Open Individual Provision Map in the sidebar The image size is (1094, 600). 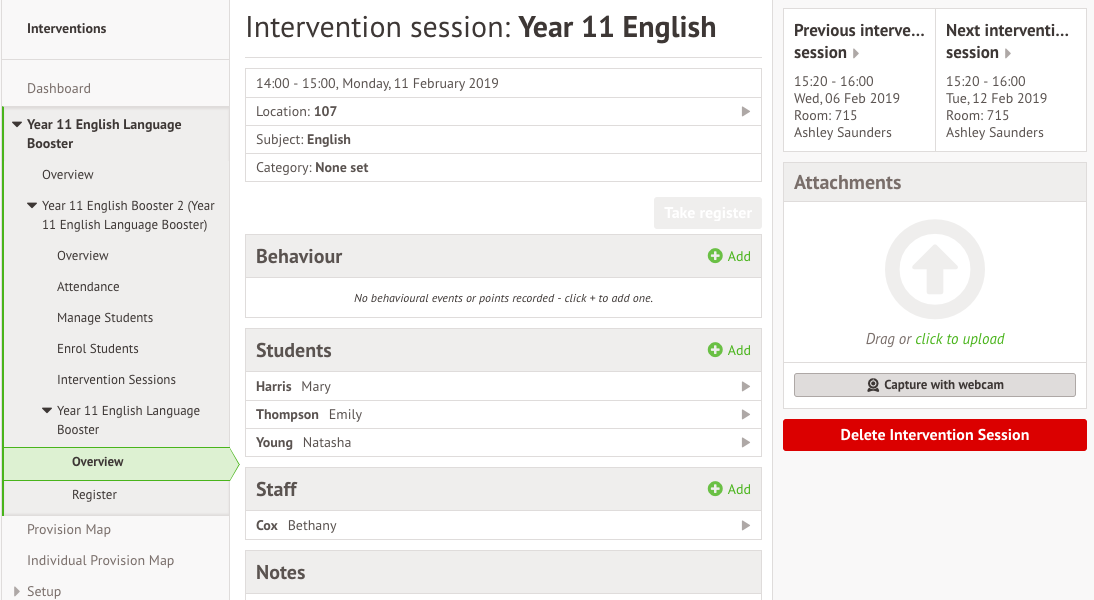pos(100,560)
